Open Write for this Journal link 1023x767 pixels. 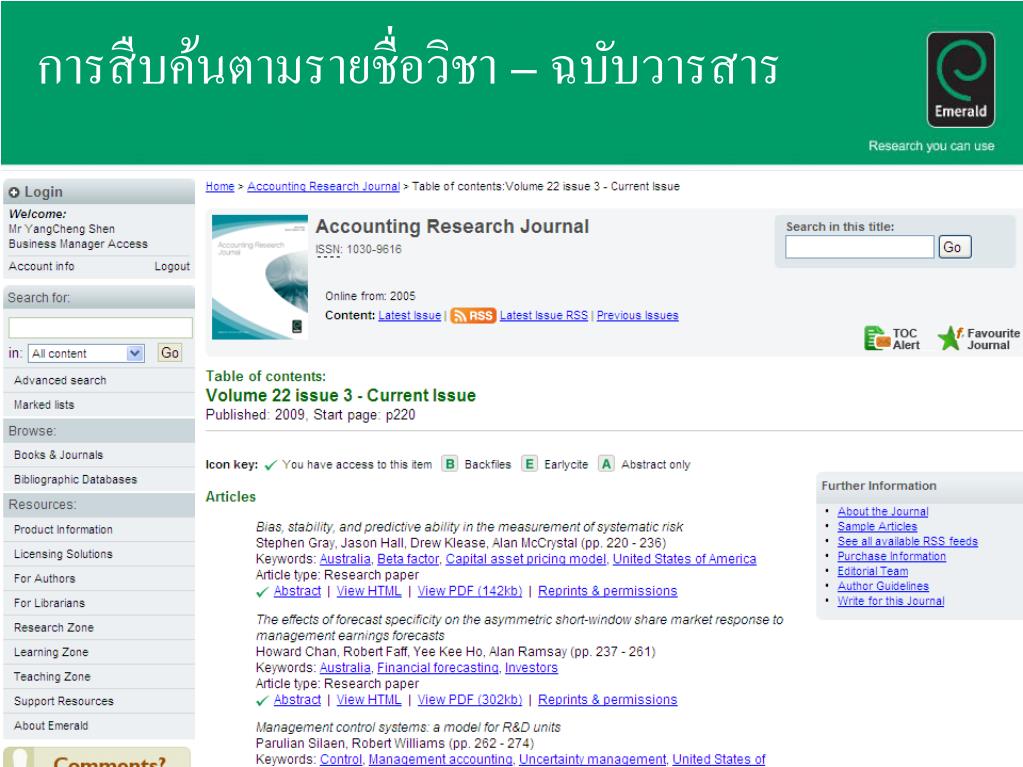click(891, 601)
